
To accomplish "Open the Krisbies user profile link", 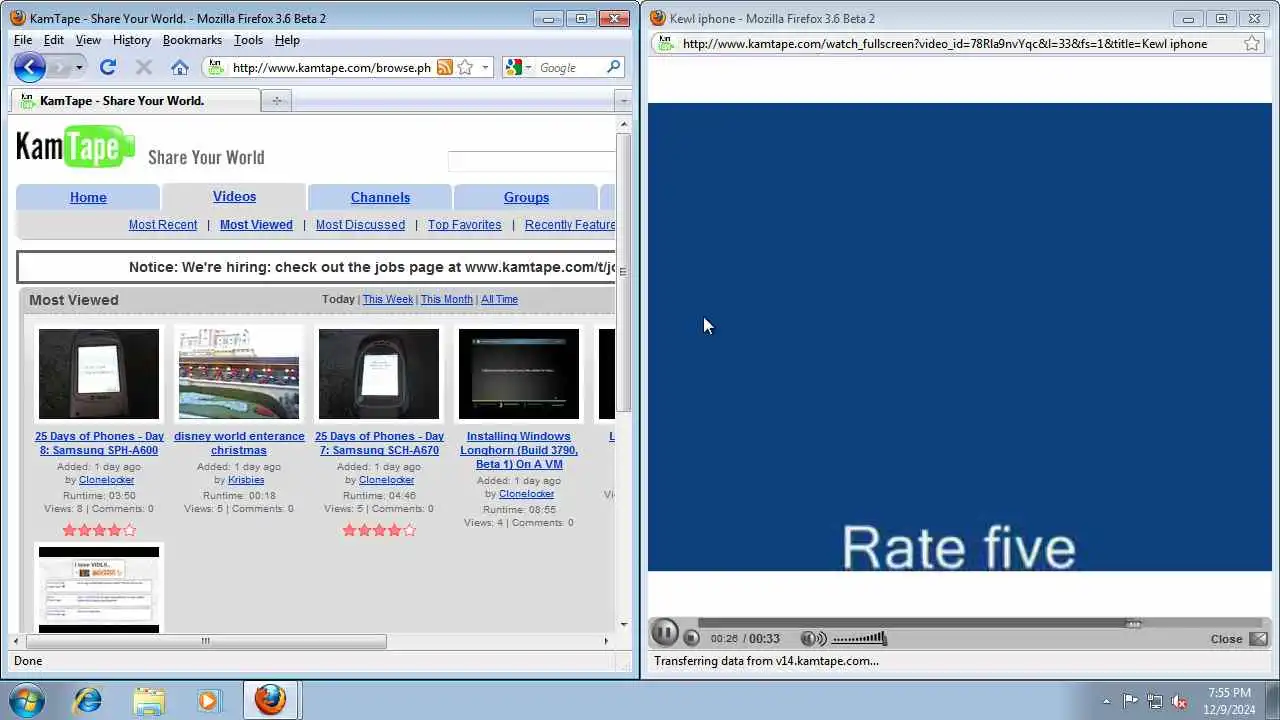I will pos(246,480).
